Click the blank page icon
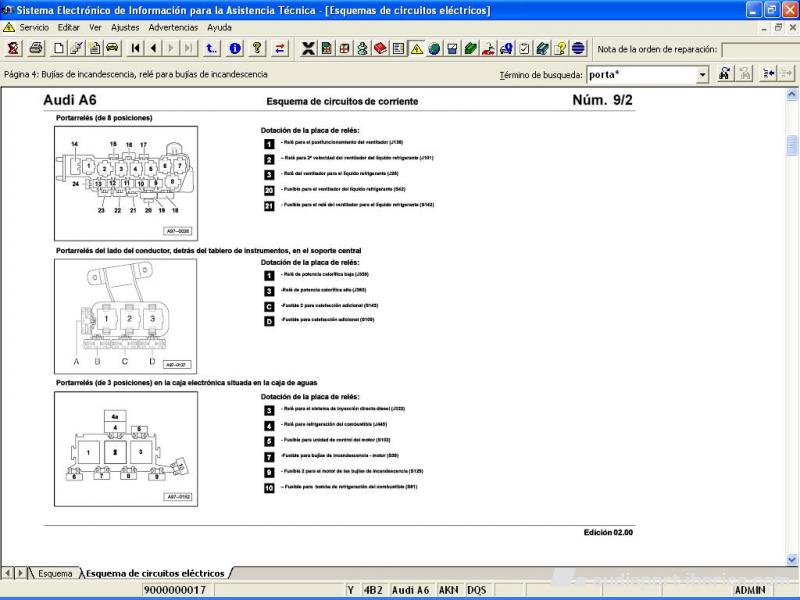800x600 pixels. pos(59,48)
